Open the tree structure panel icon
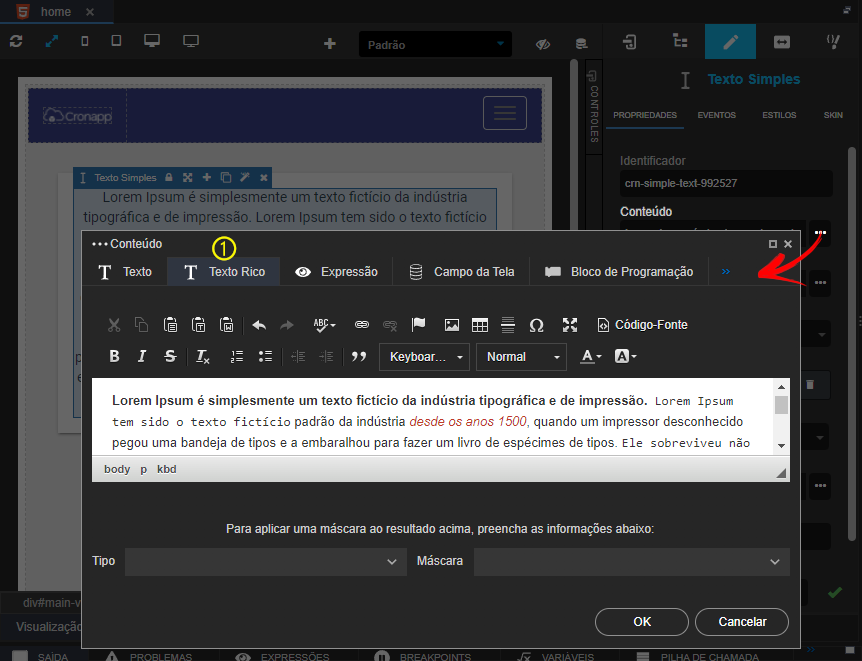Screen dimensions: 862x661 pos(680,41)
